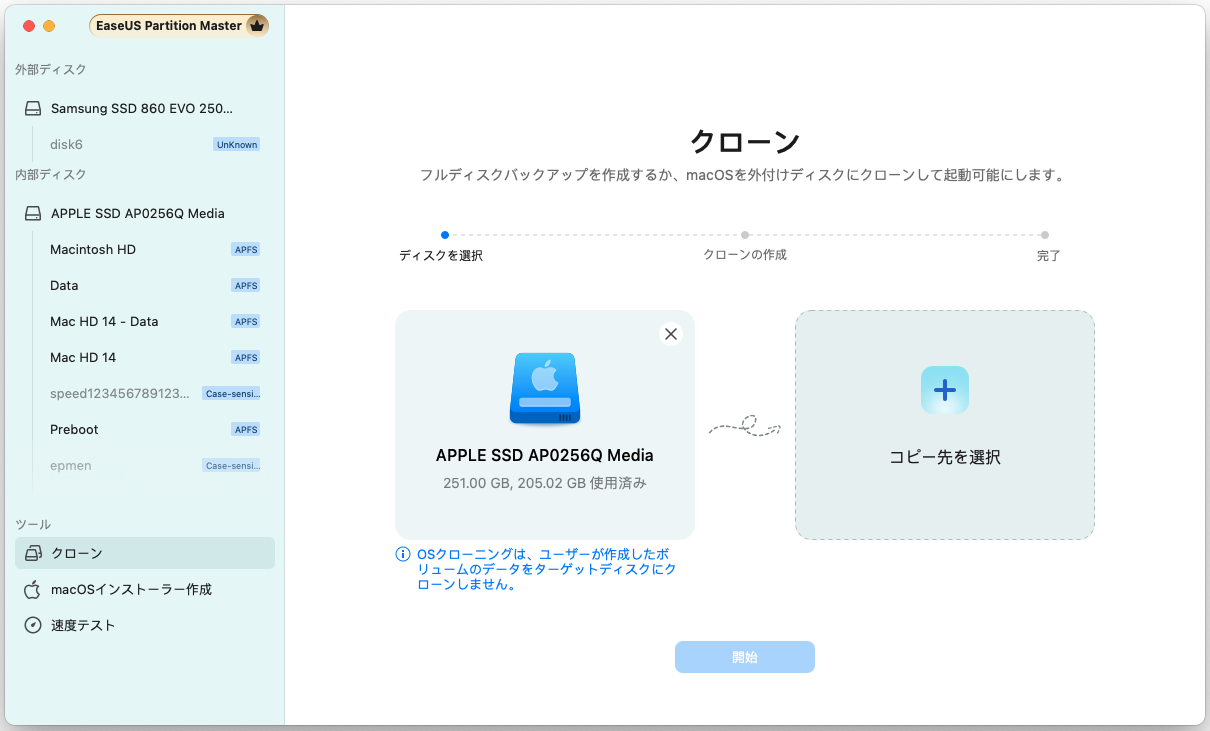1210x731 pixels.
Task: Select the Preboot volume
Action: coord(74,430)
